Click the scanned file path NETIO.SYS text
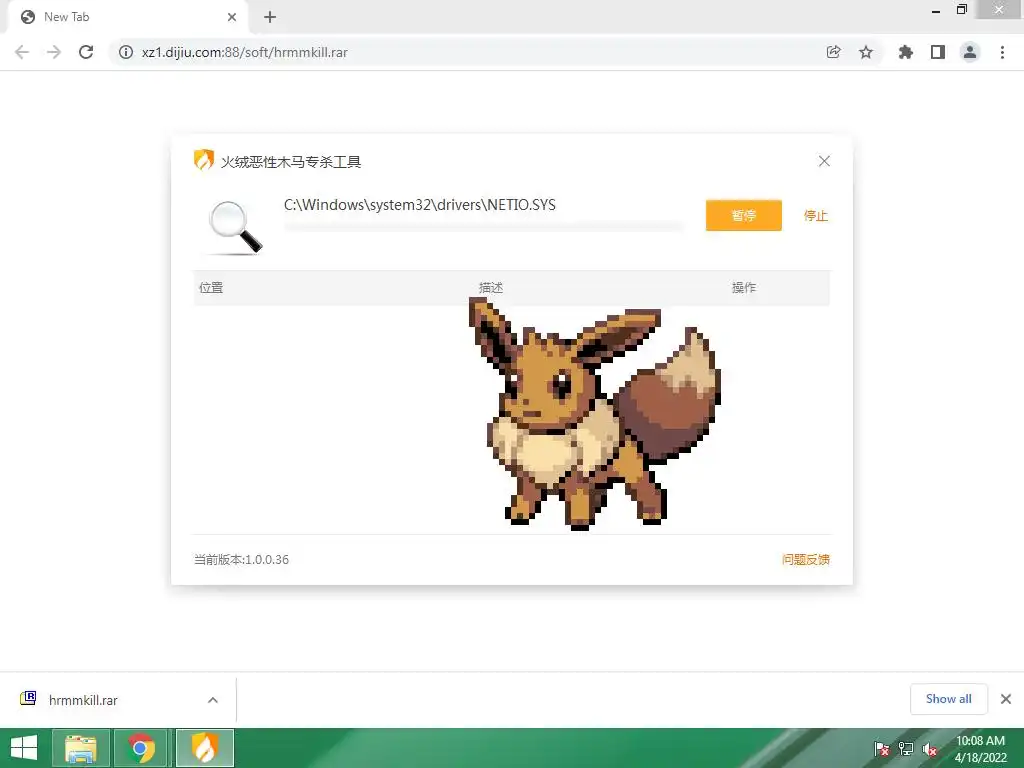The height and width of the screenshot is (768, 1024). click(x=420, y=205)
